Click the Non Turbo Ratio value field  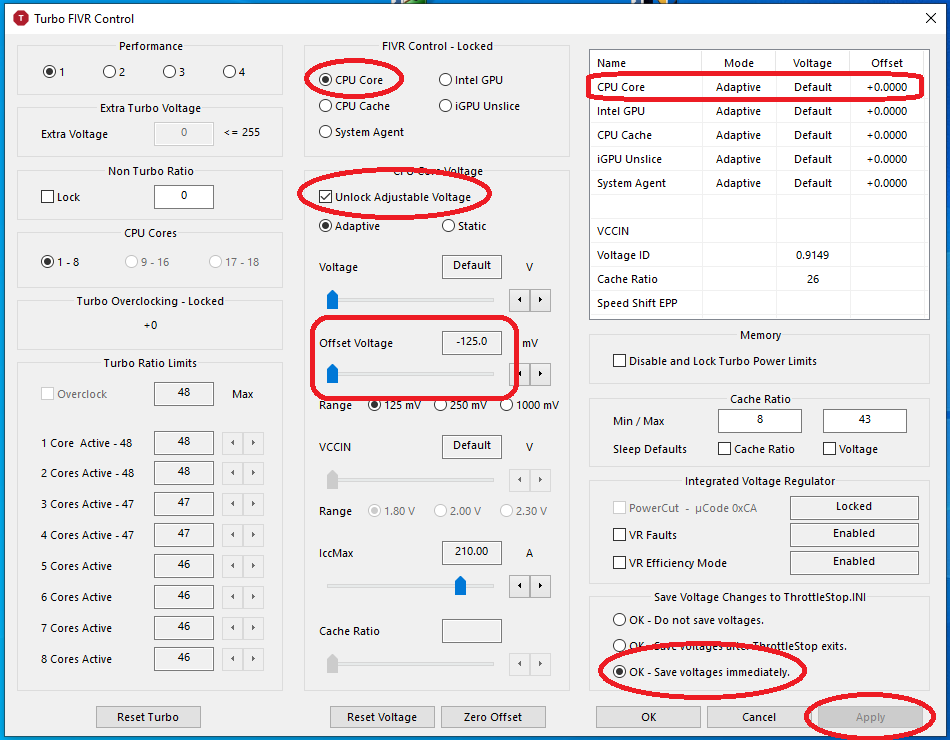click(x=184, y=196)
